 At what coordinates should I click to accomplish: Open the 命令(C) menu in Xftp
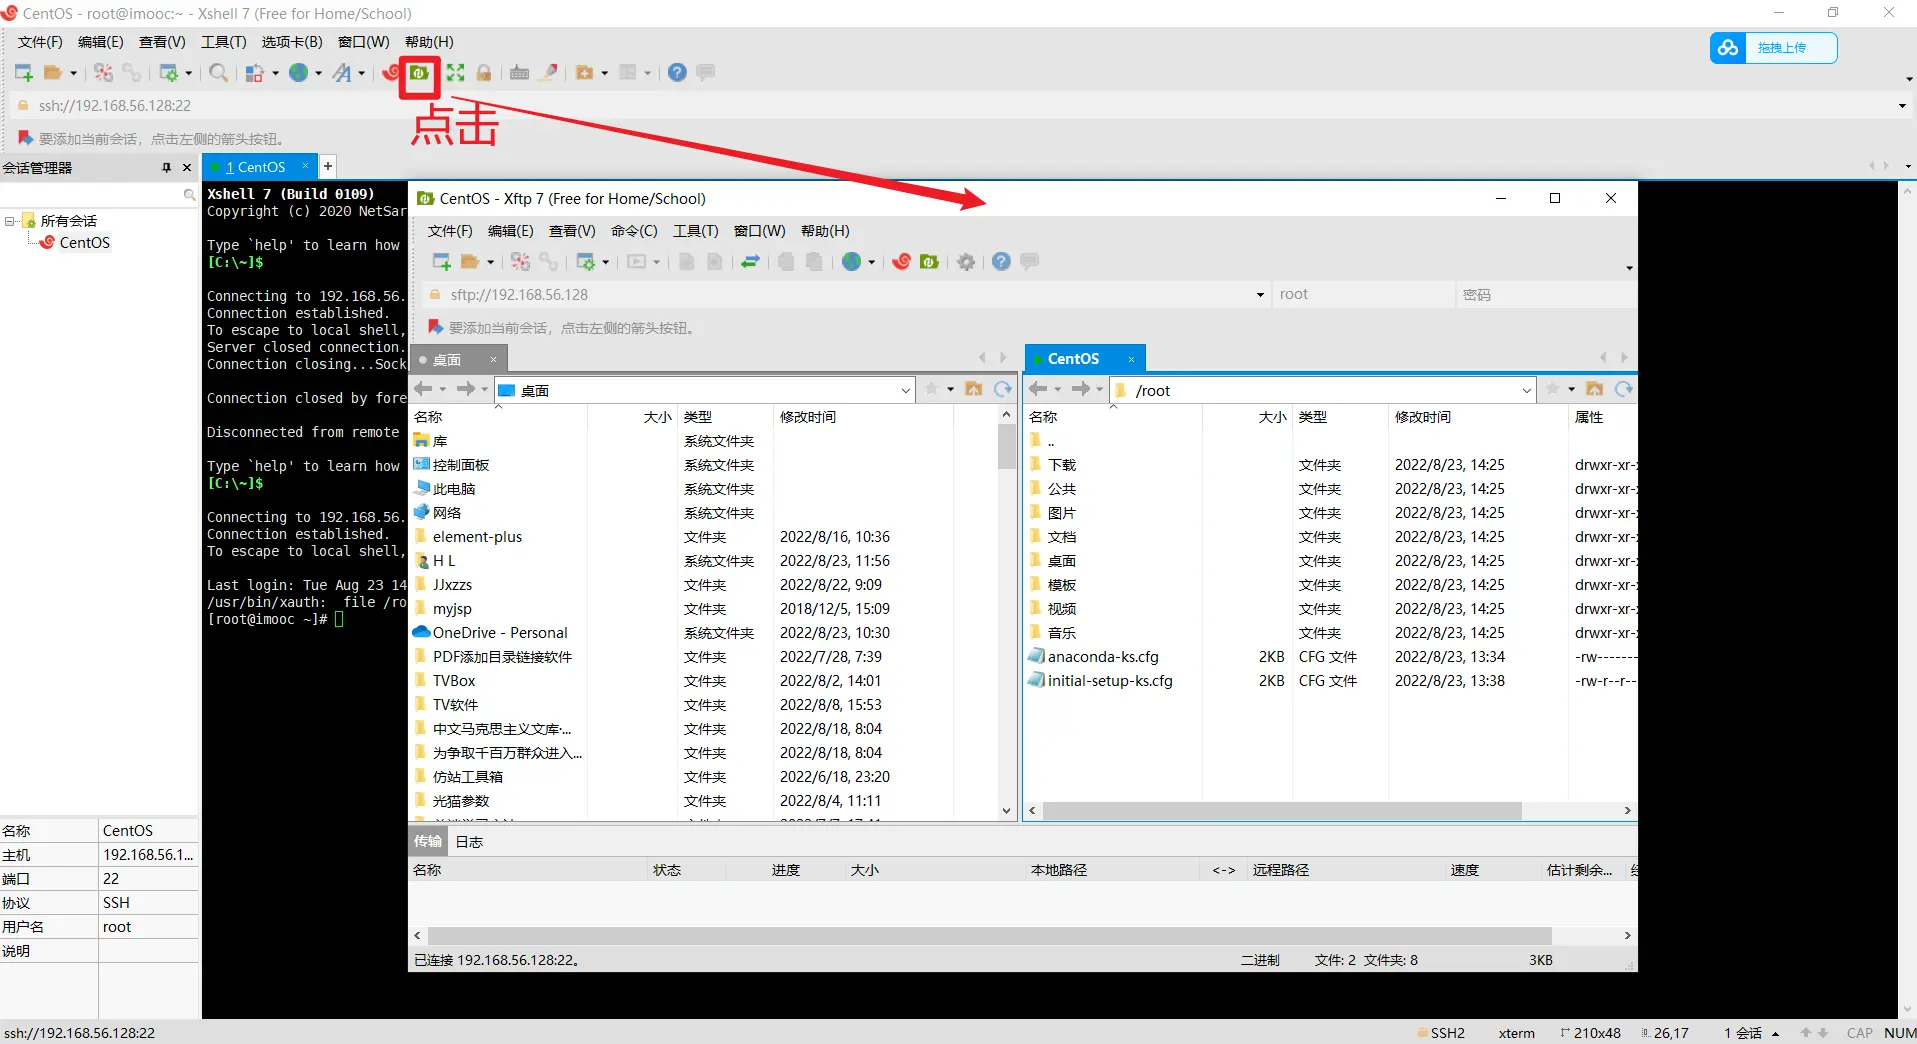point(634,231)
